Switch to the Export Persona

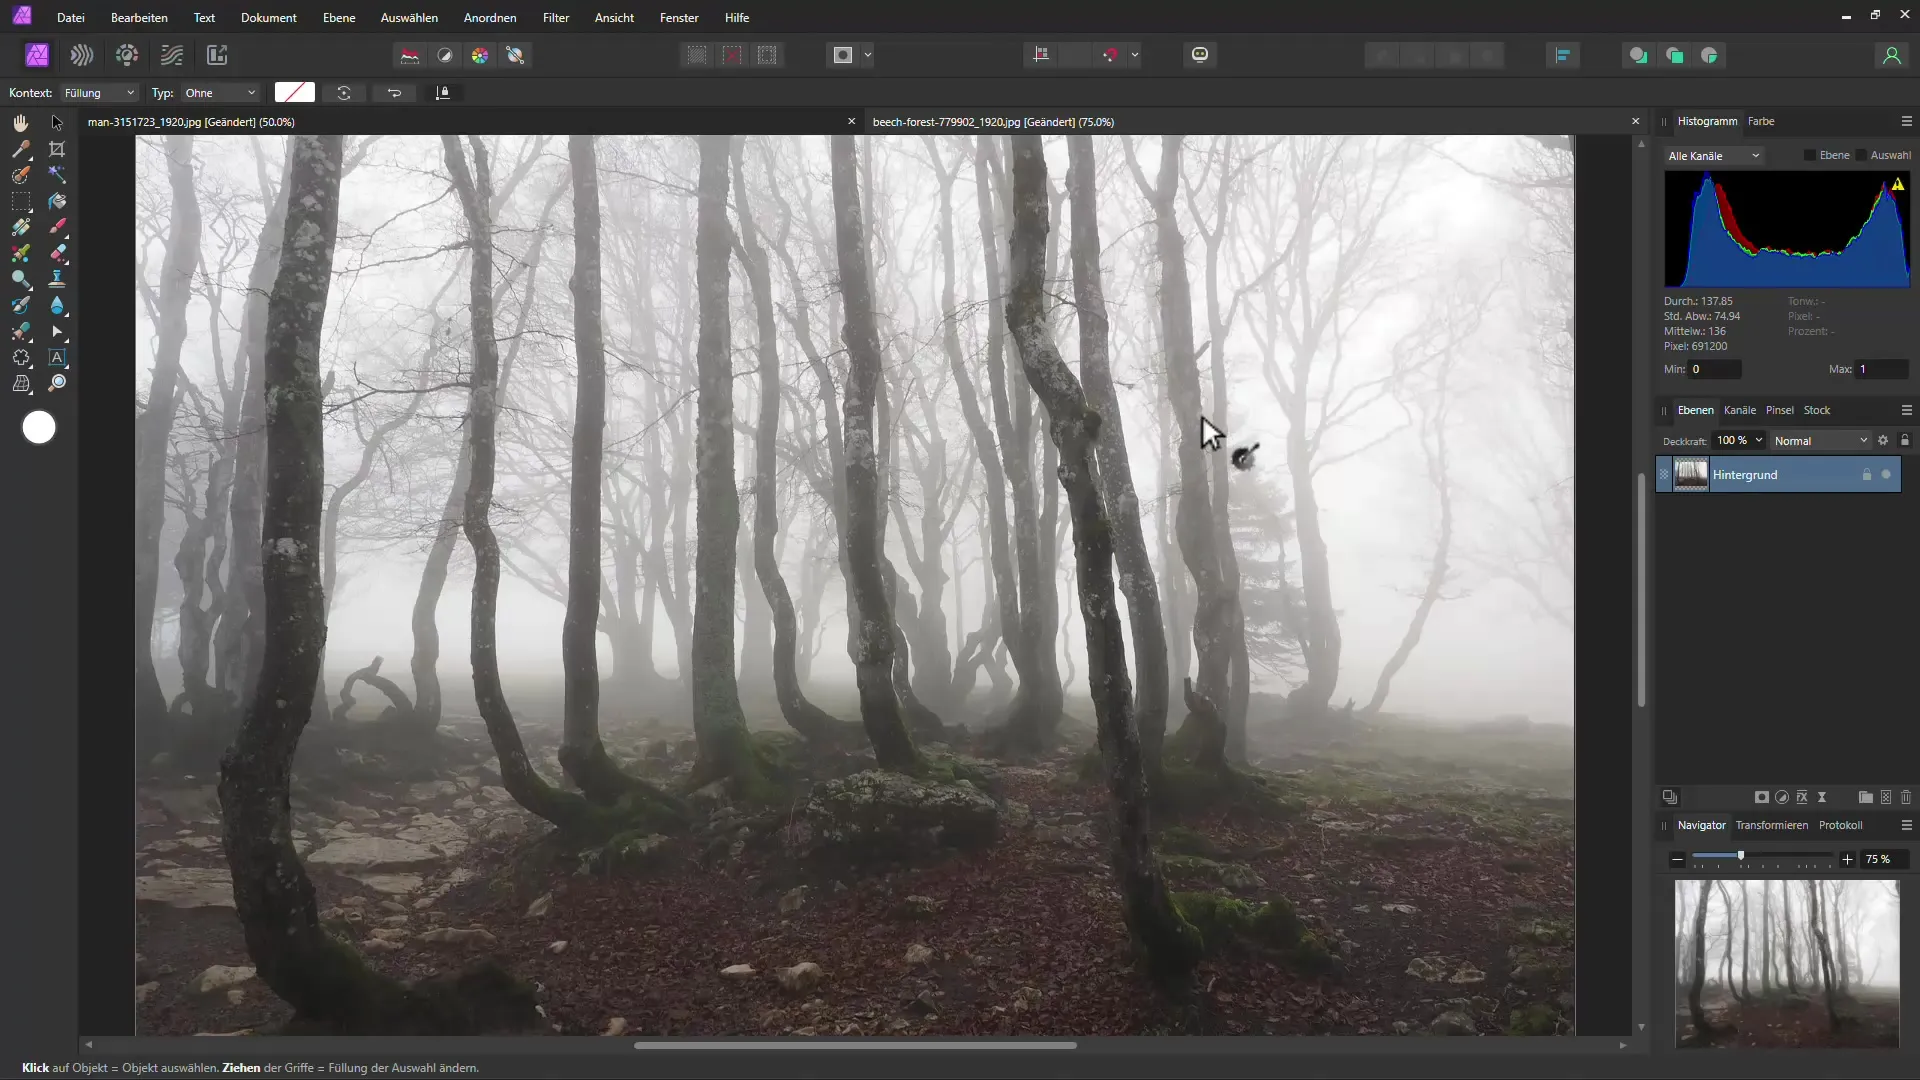[x=217, y=55]
